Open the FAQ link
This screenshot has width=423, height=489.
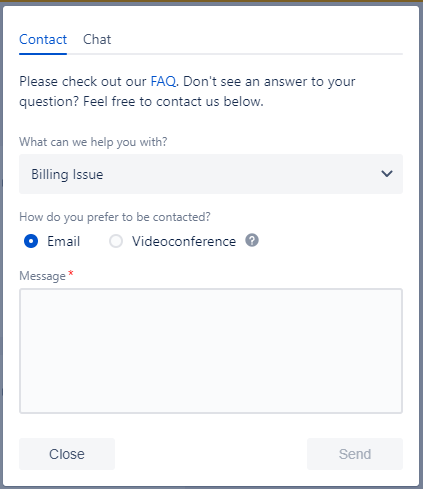click(x=163, y=81)
